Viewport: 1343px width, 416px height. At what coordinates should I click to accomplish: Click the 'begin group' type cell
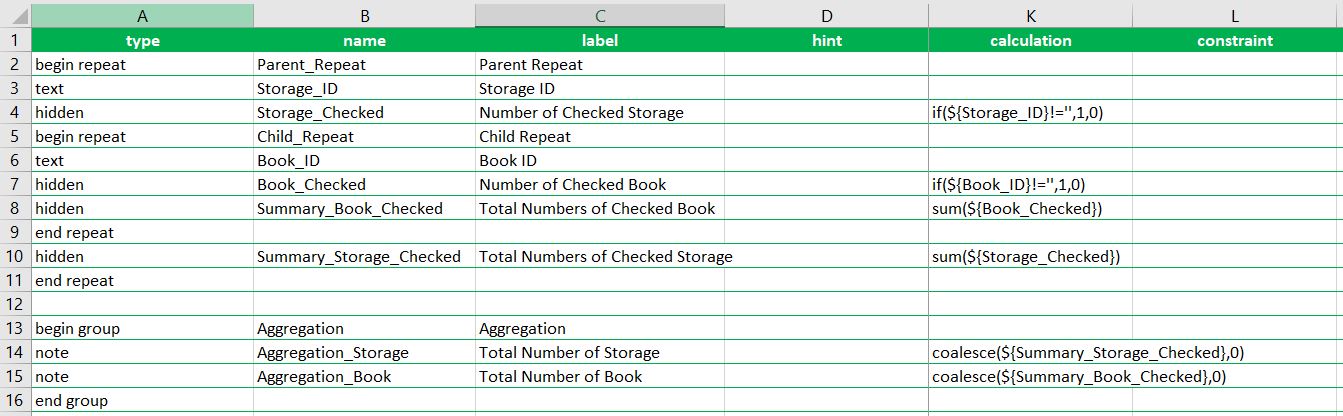[x=142, y=328]
